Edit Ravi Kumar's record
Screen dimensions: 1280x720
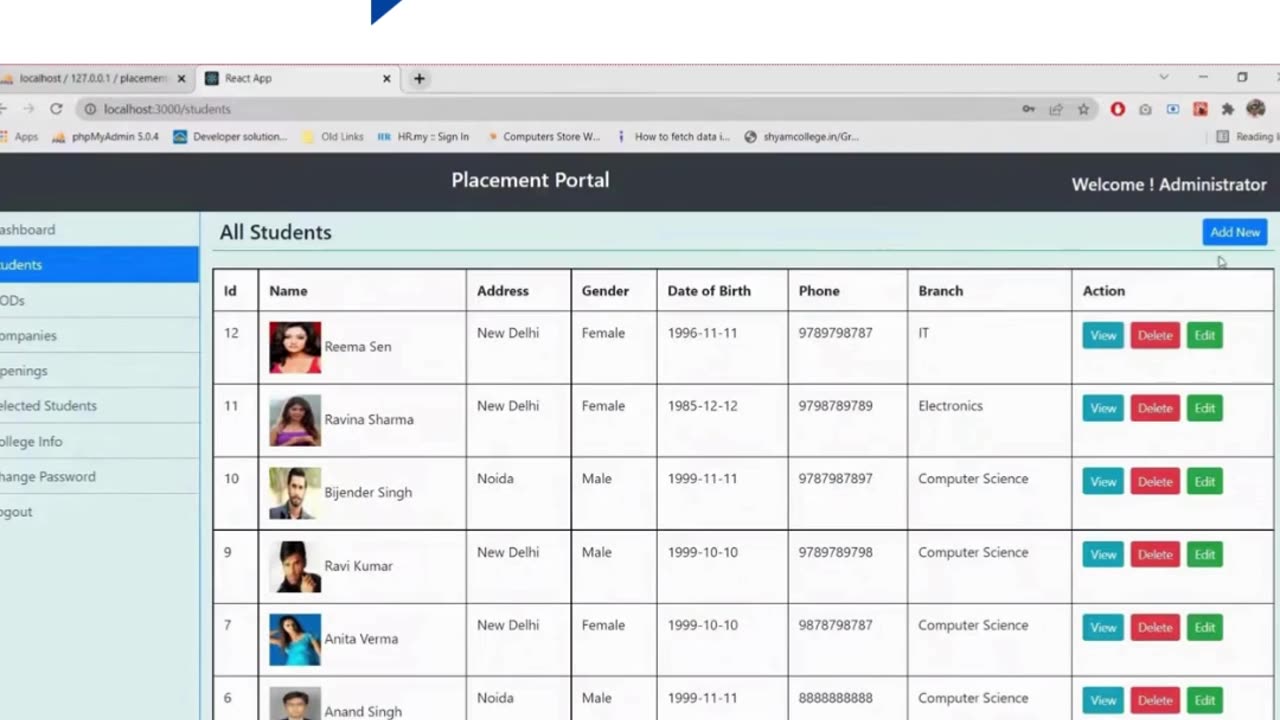pyautogui.click(x=1205, y=554)
